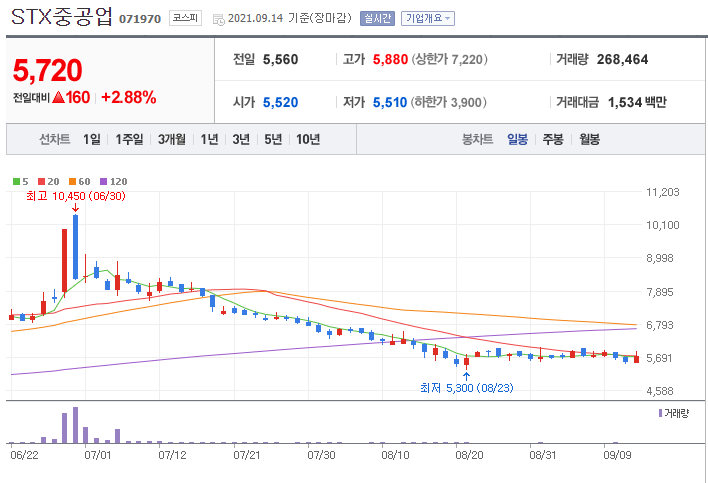Select the 1년 line chart period
Image resolution: width=708 pixels, height=483 pixels.
click(x=209, y=139)
